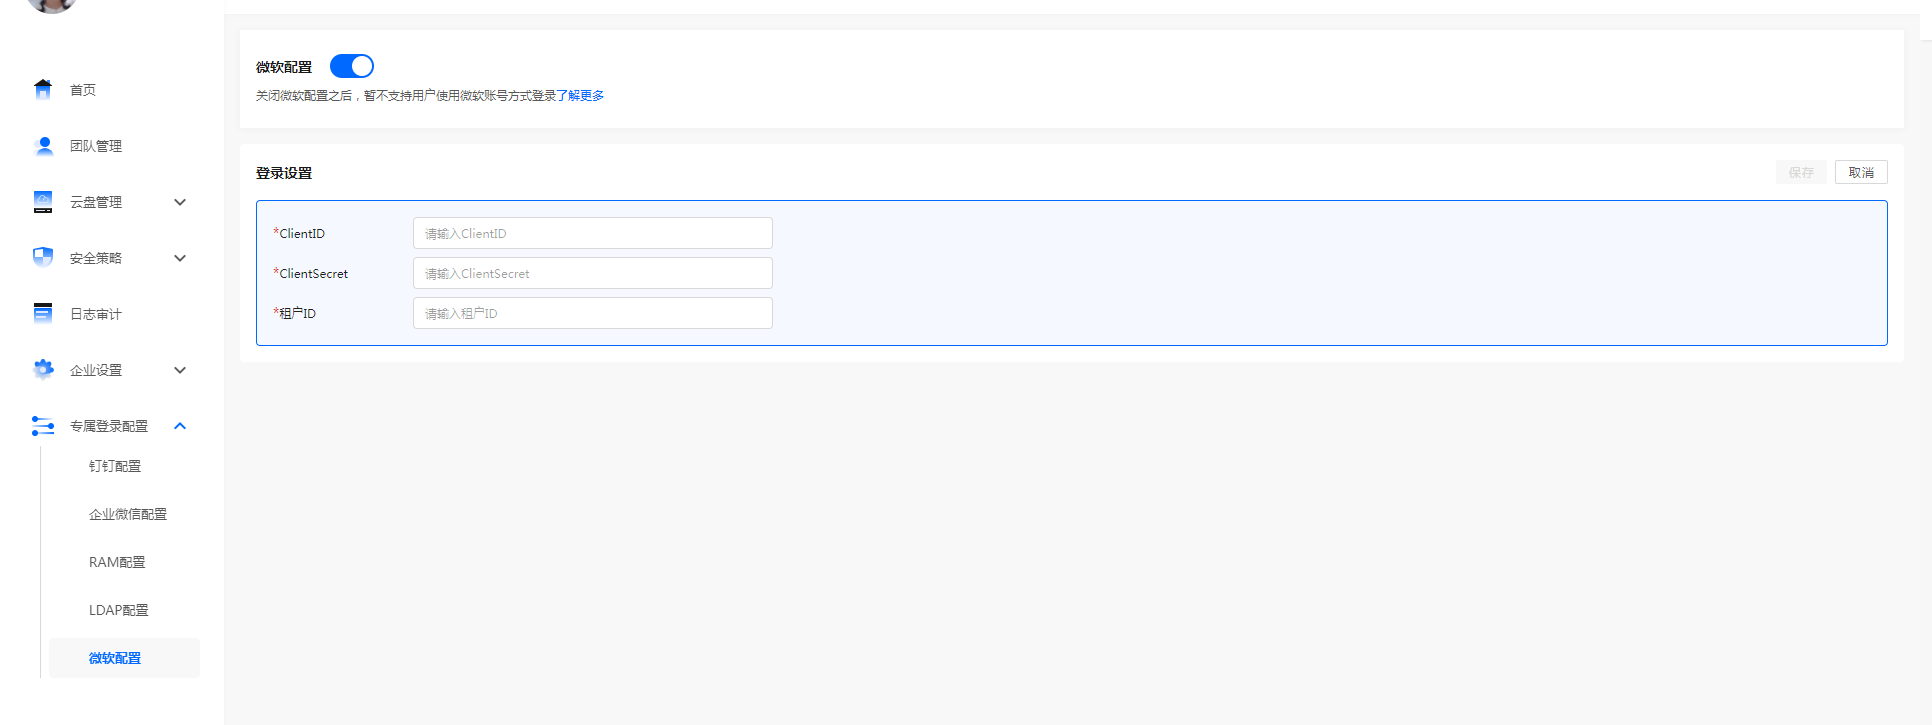Select the 团队管理 team management icon
This screenshot has width=1932, height=725.
coord(44,145)
